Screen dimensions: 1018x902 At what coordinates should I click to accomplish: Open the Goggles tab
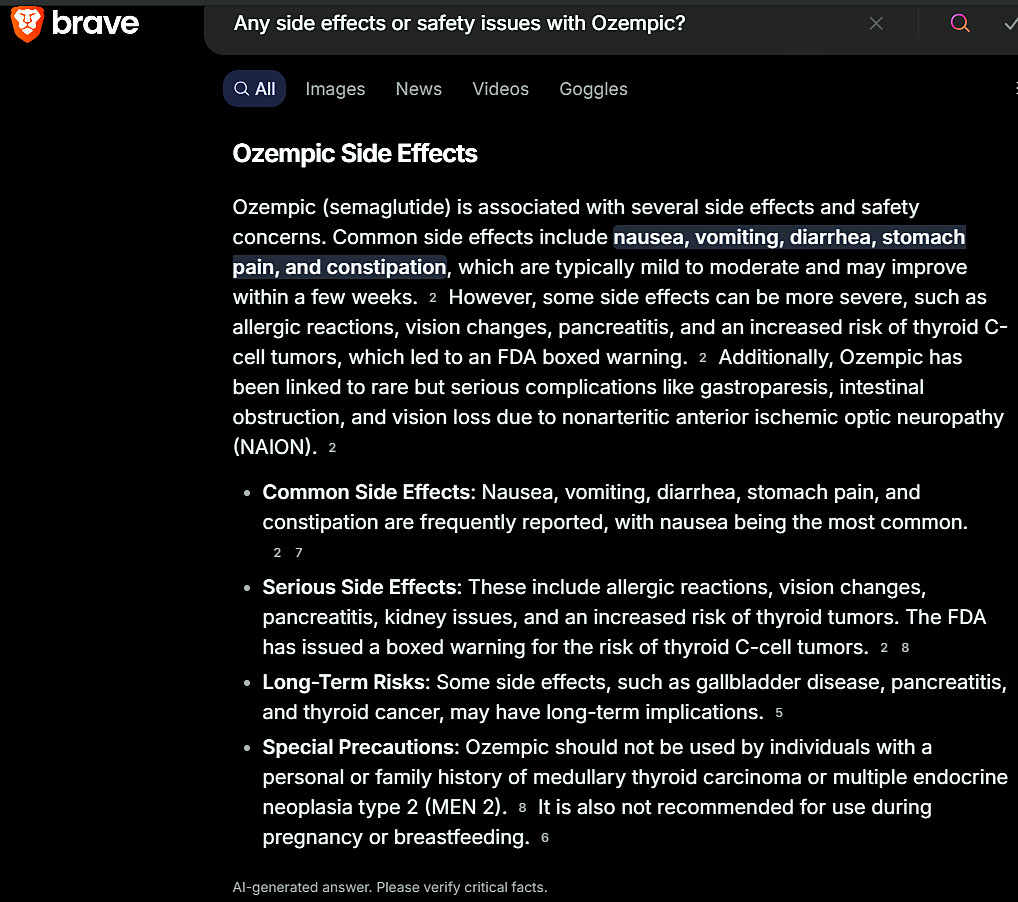click(593, 89)
